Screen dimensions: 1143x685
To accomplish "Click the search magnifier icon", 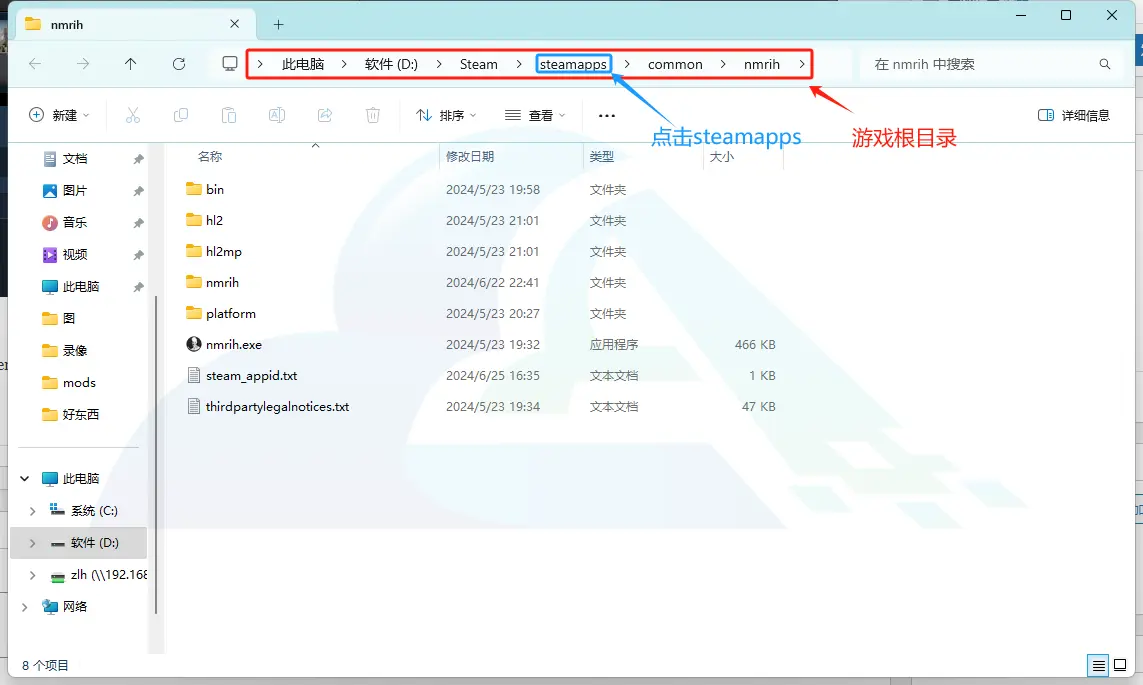I will (1105, 64).
